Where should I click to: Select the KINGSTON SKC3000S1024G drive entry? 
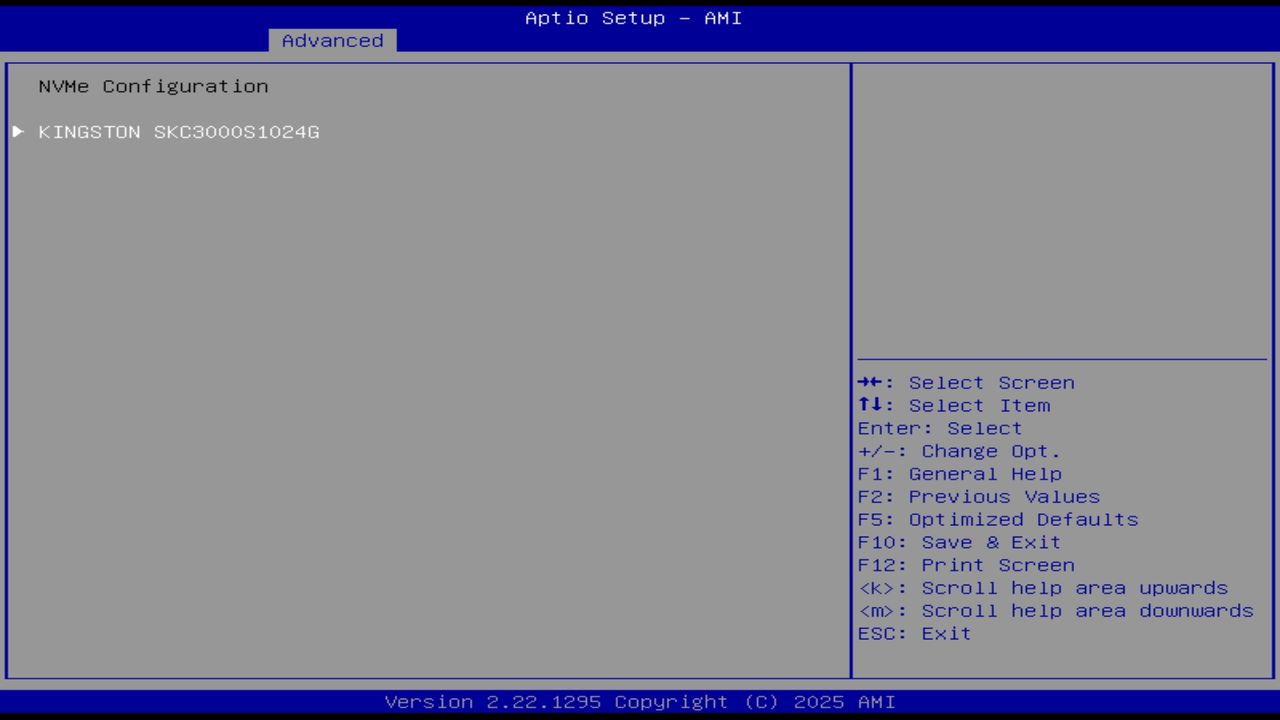tap(179, 131)
